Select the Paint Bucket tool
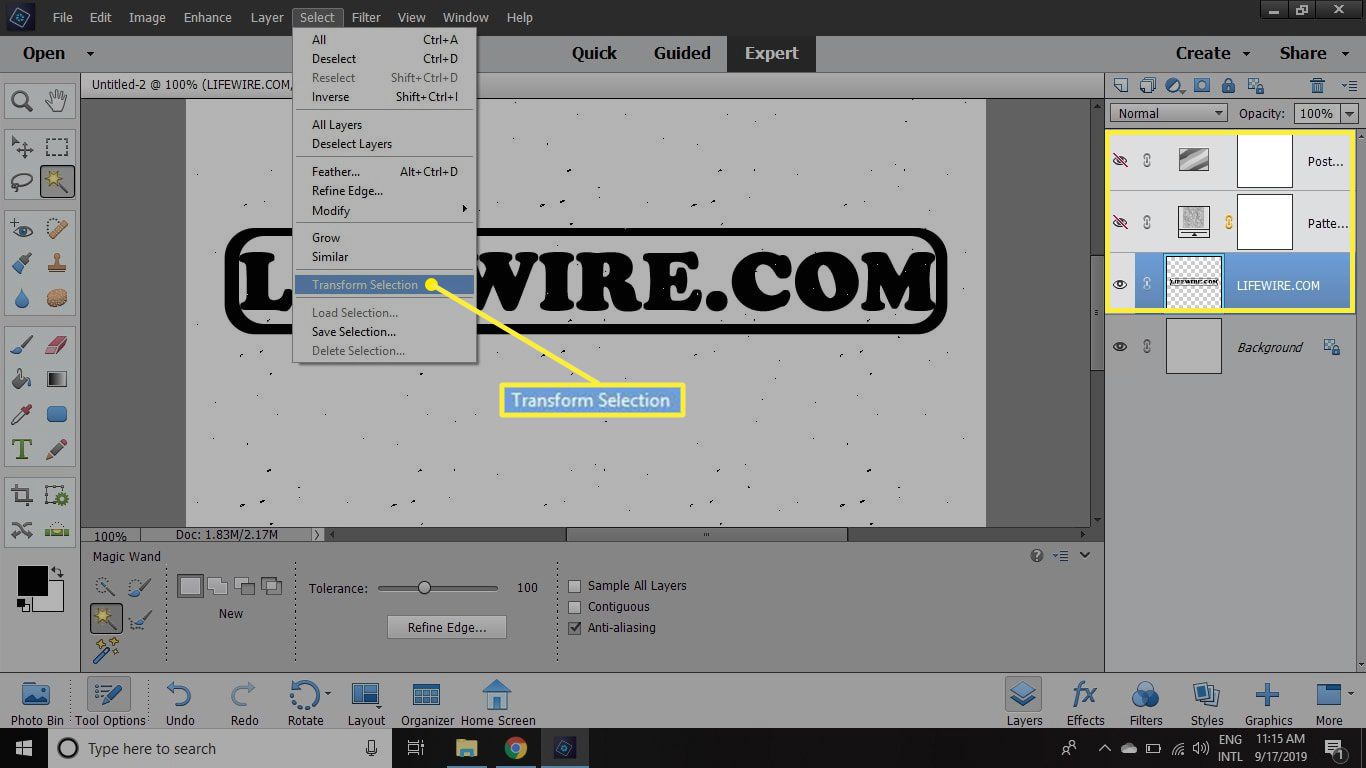The image size is (1366, 768). coord(22,380)
